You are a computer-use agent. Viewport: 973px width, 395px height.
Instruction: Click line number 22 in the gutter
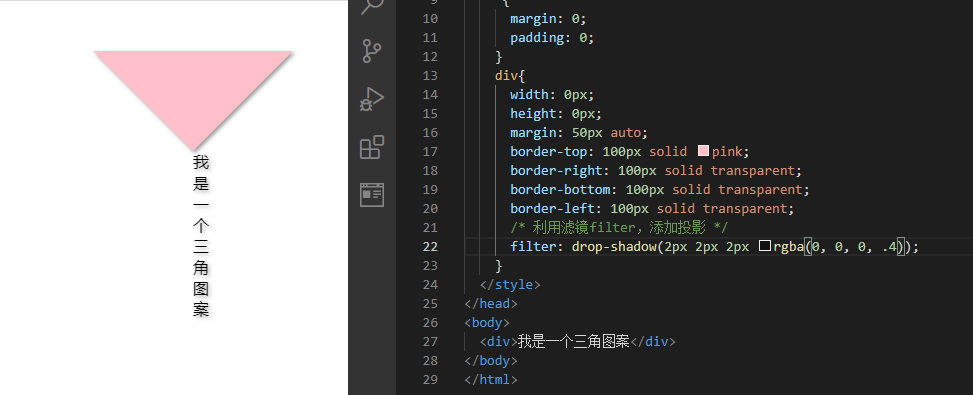[430, 247]
